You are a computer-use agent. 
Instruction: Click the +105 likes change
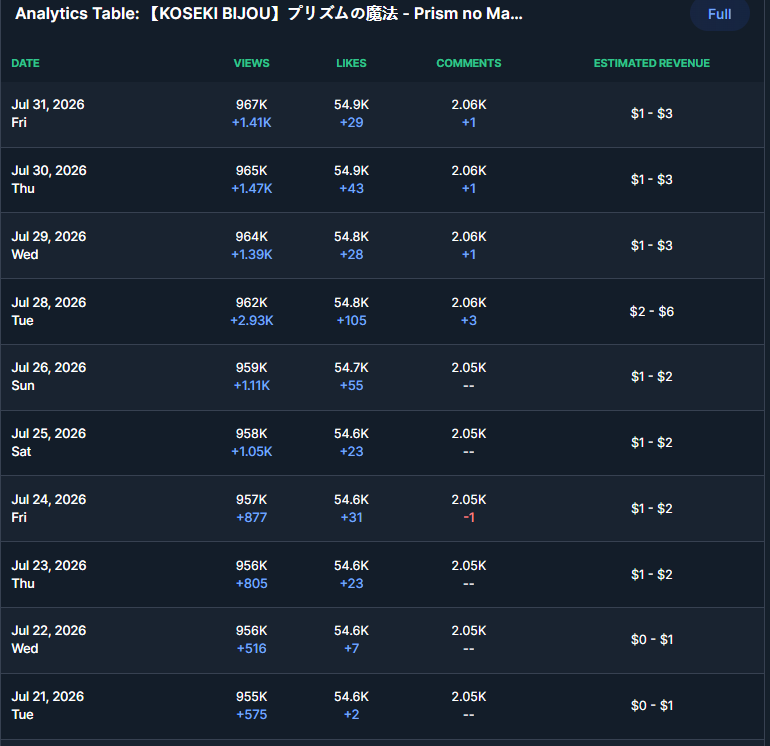point(352,321)
